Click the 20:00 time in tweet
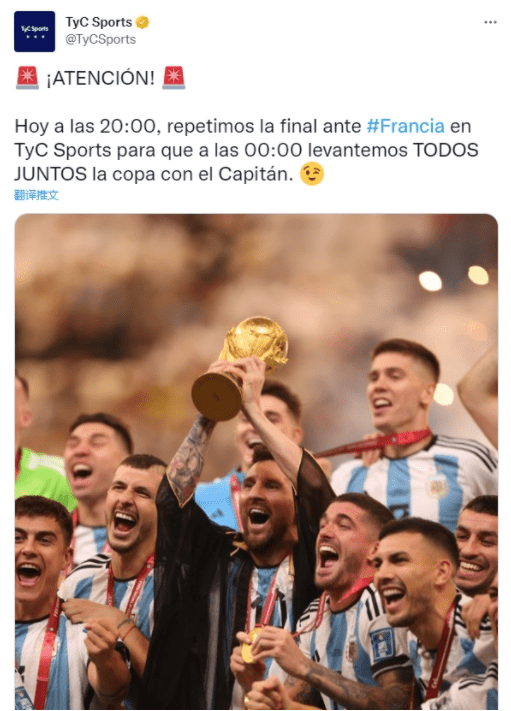 [127, 126]
